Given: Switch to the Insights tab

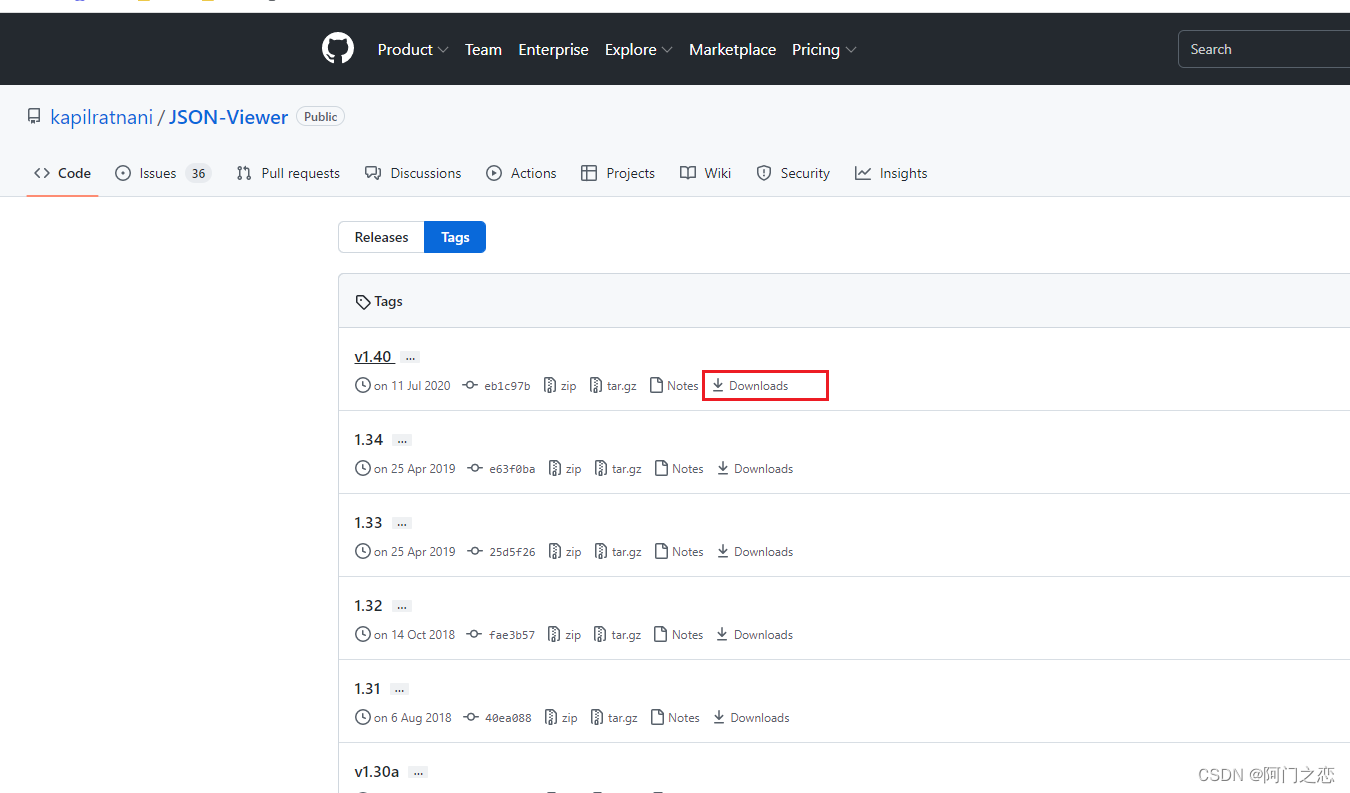Looking at the screenshot, I should [x=891, y=173].
